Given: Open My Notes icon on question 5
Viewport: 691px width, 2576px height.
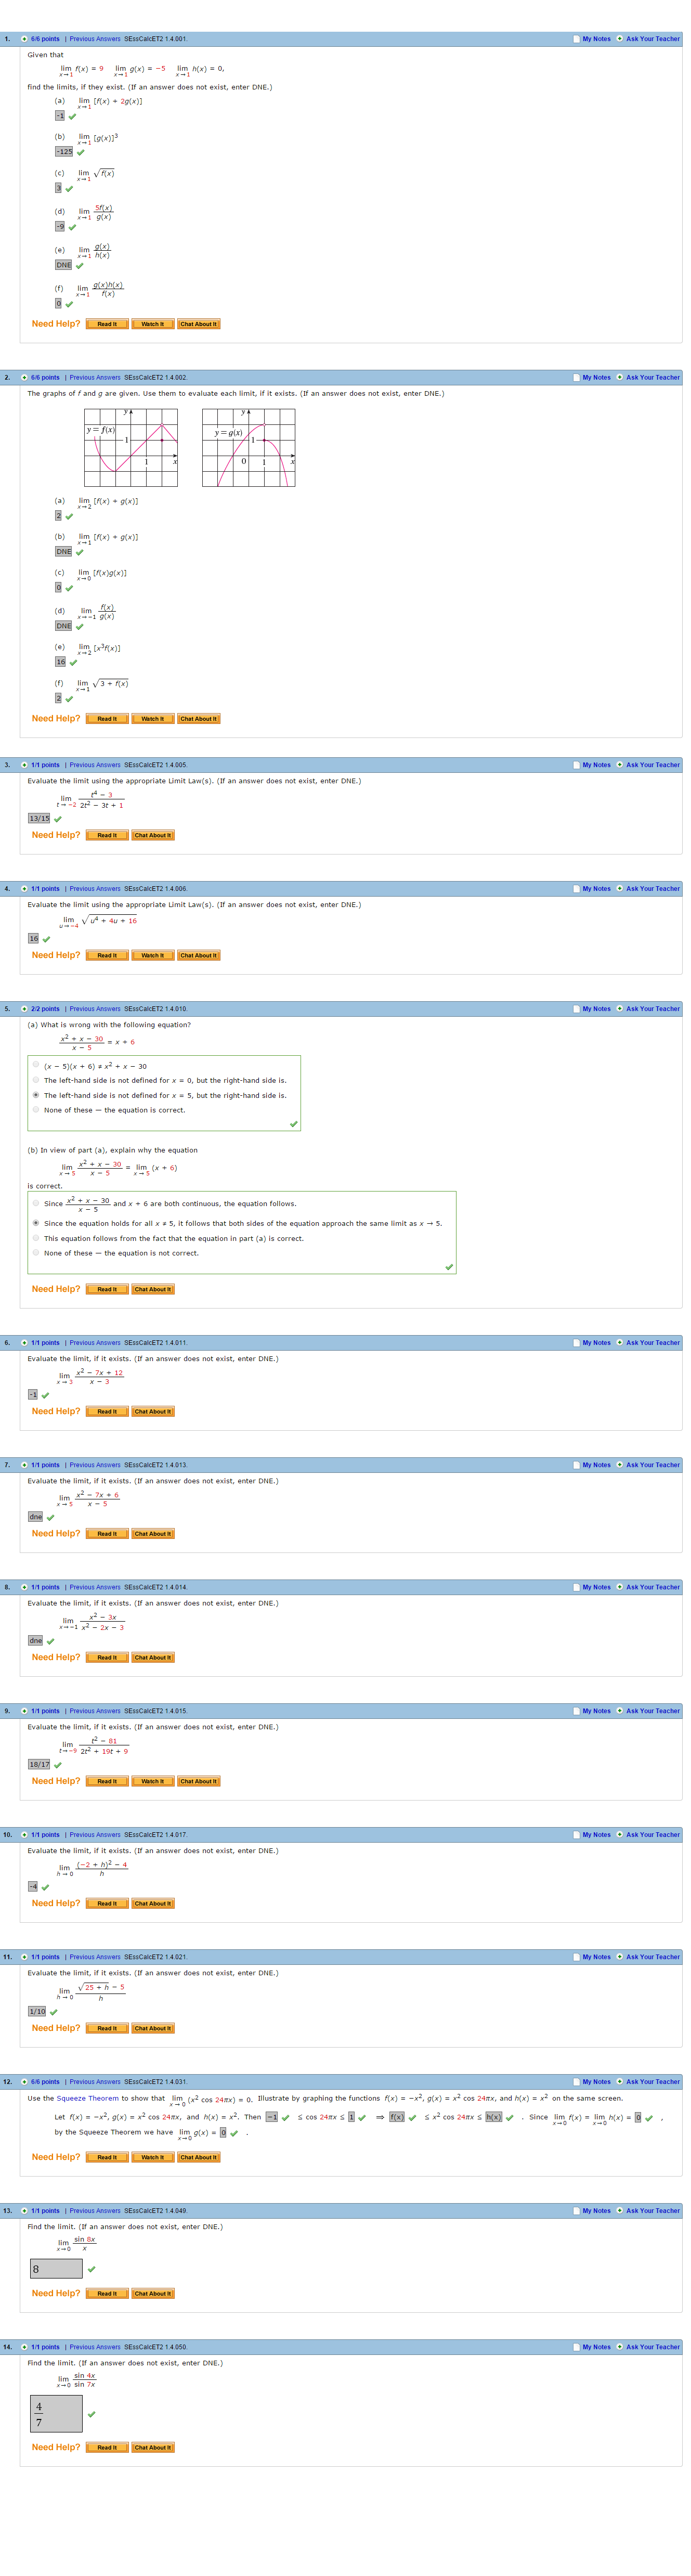Looking at the screenshot, I should (576, 1009).
